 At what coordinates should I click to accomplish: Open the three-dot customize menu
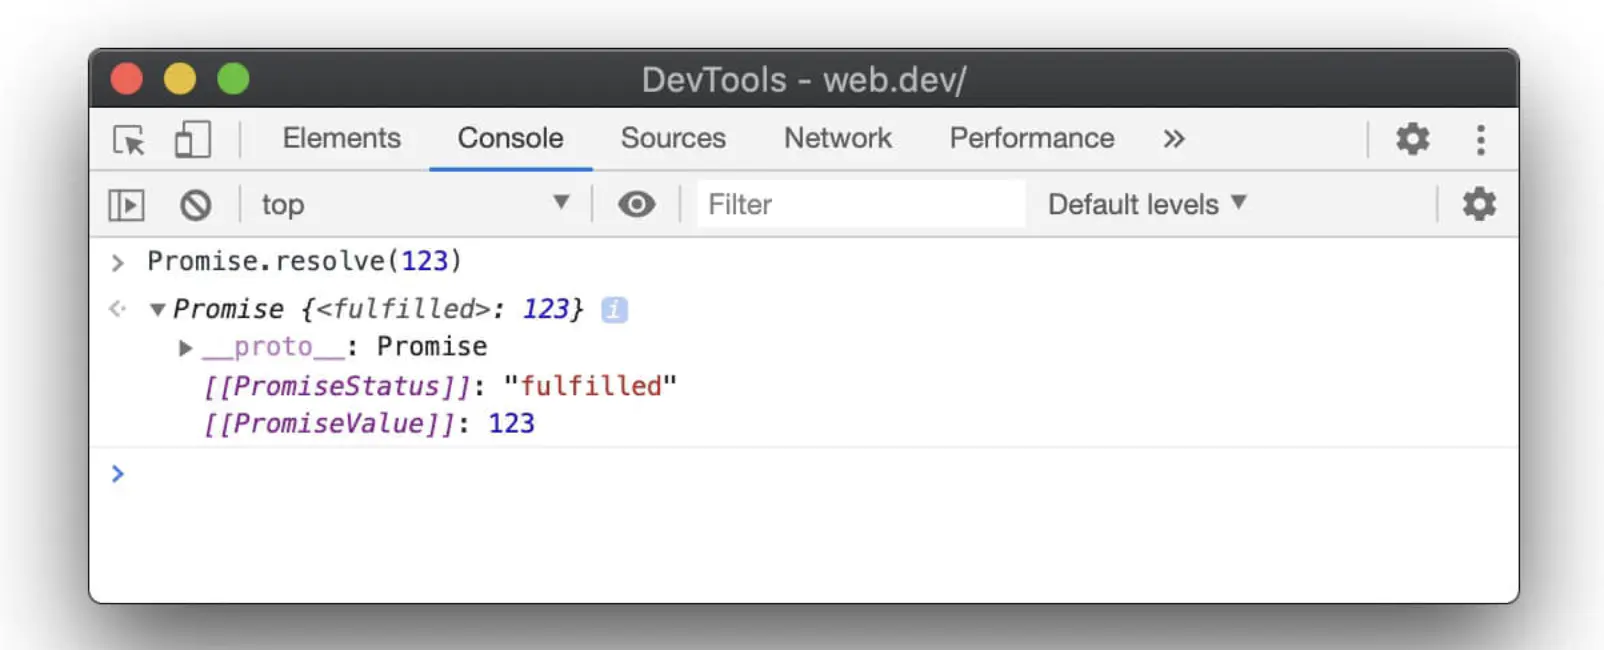click(x=1480, y=139)
